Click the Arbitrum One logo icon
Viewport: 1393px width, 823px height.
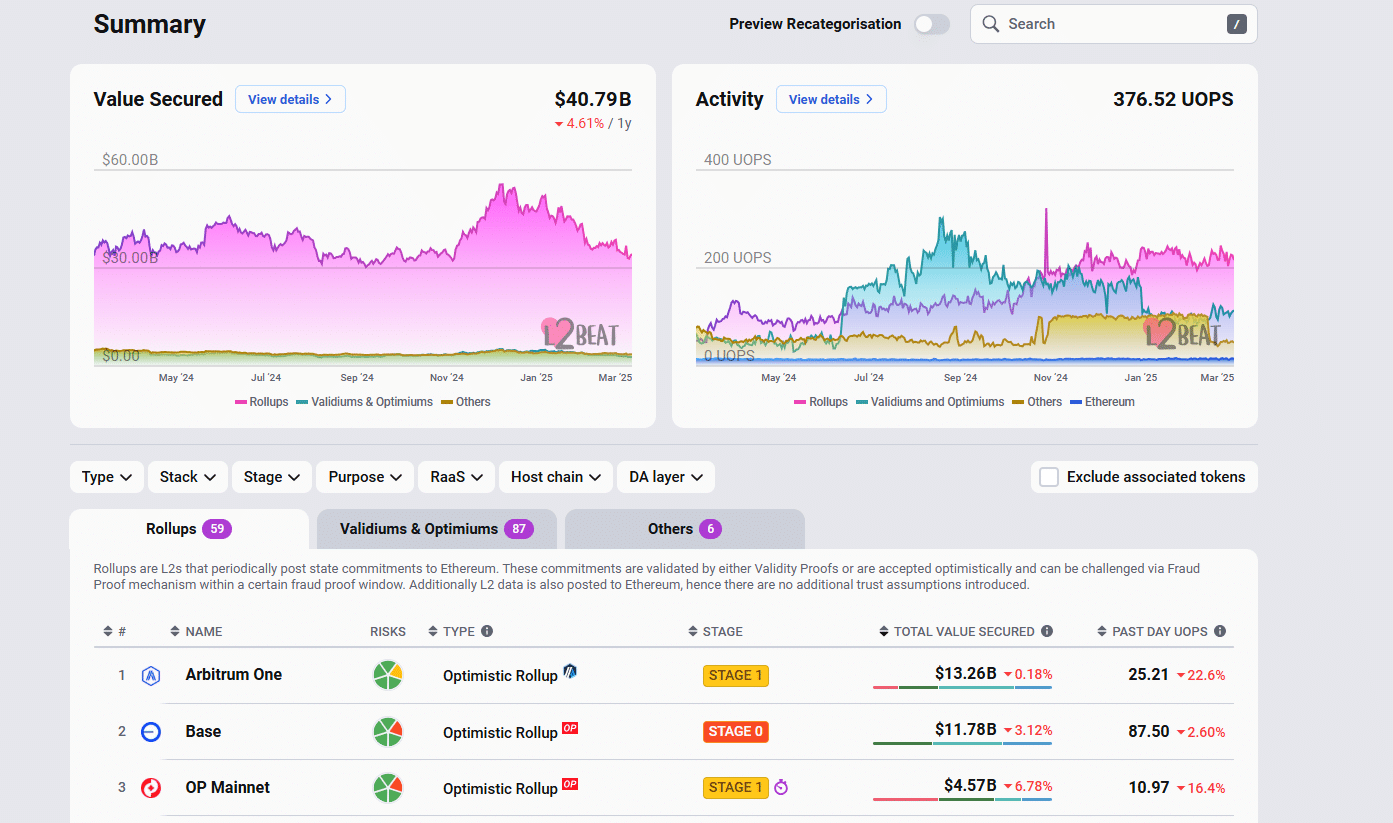coord(151,676)
